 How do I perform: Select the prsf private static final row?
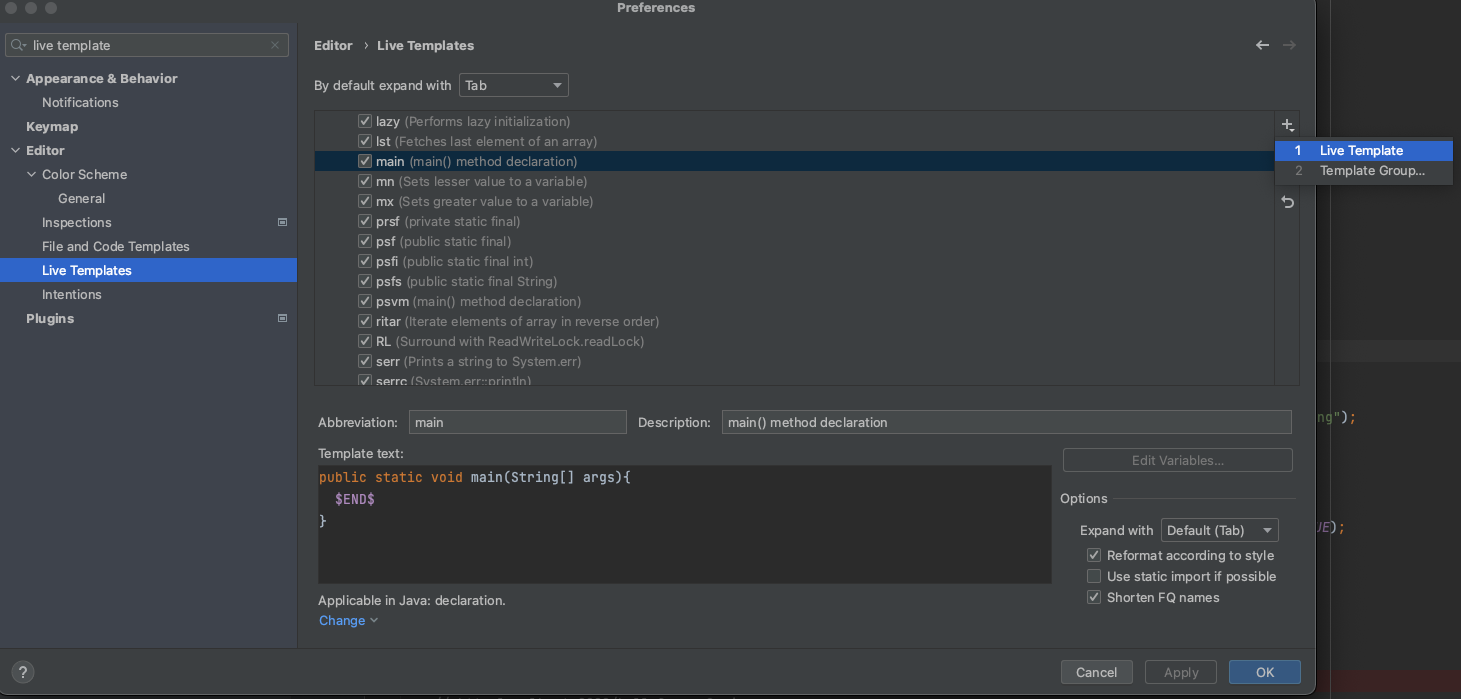pyautogui.click(x=794, y=221)
